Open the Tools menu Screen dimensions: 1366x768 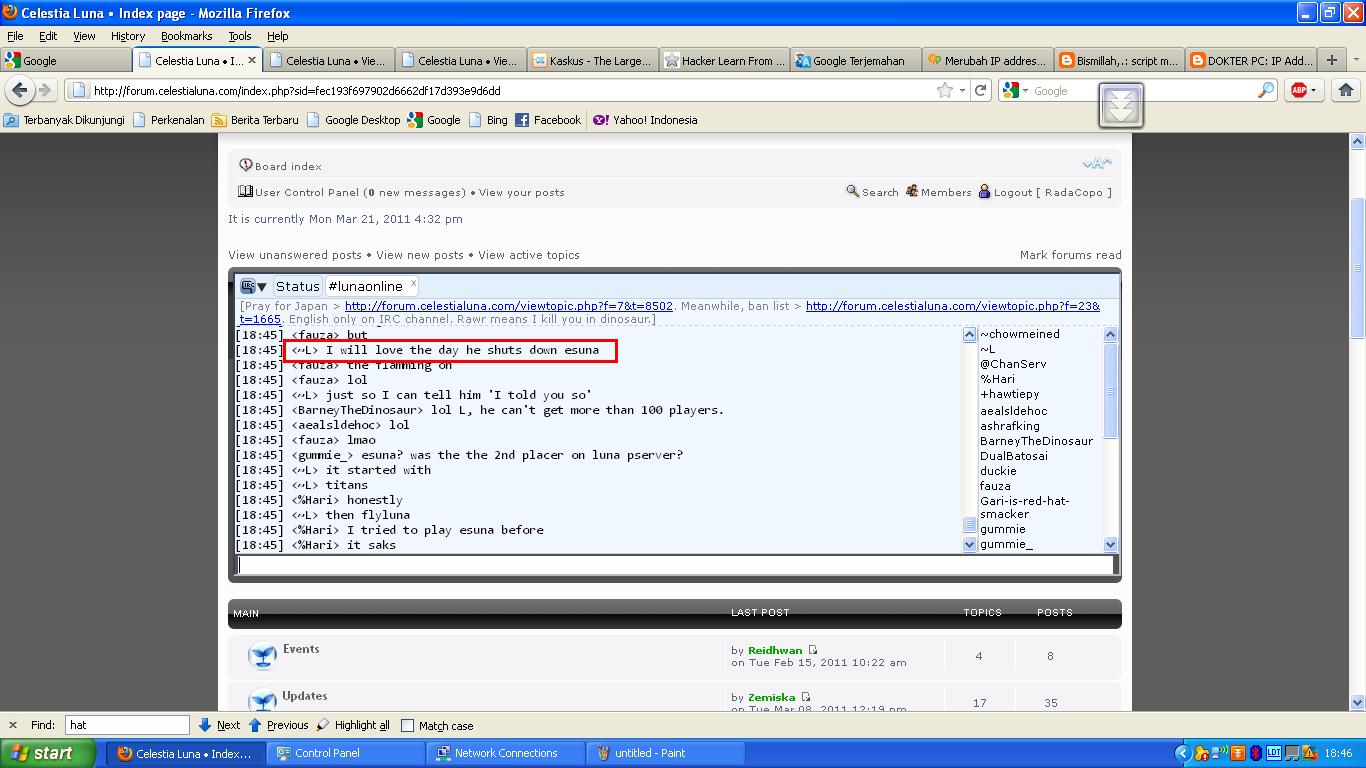click(x=240, y=36)
